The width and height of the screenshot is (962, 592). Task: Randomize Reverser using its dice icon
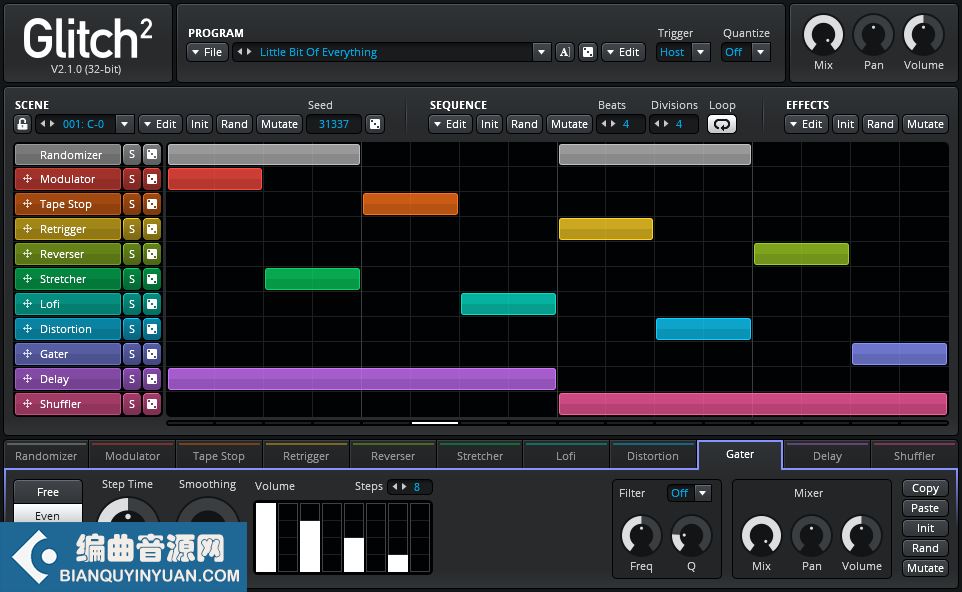click(x=152, y=254)
